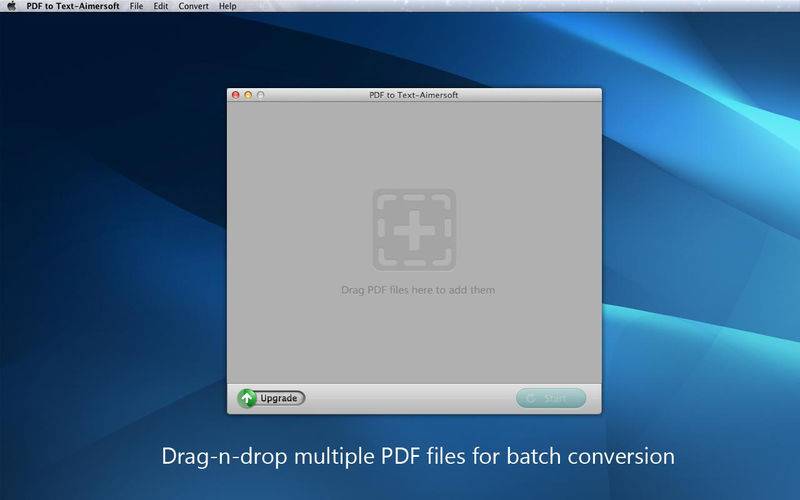Viewport: 800px width, 500px height.
Task: Open the PDF to Text-Aimersoft application menu
Action: tap(73, 6)
